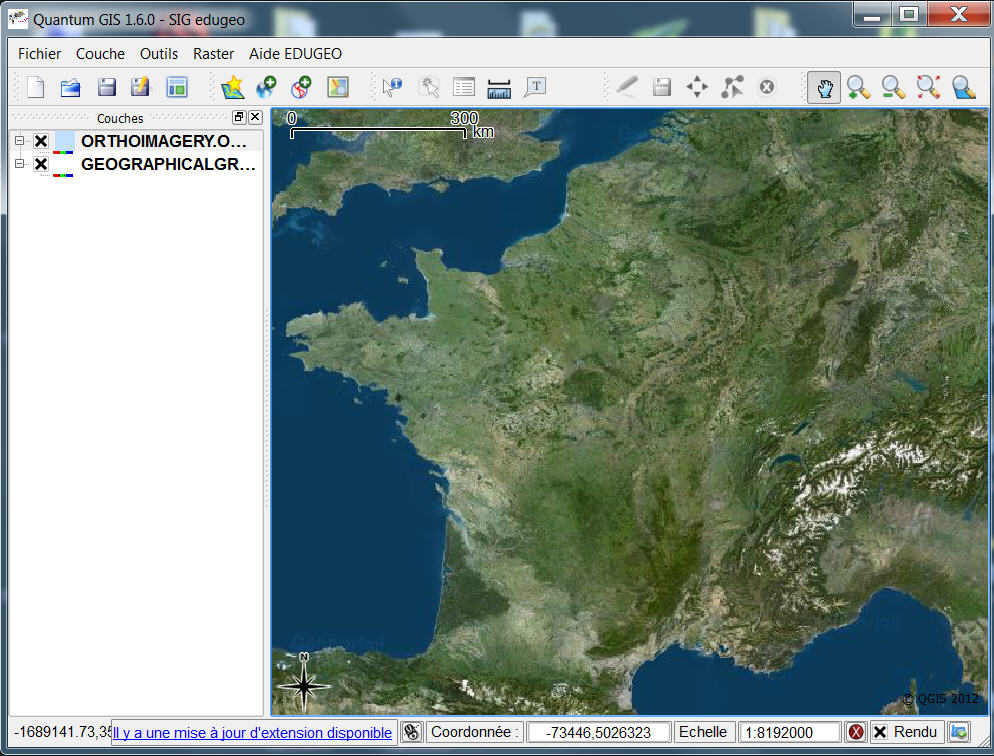
Task: Click the -1689141.73 coordinates text in status bar
Action: click(62, 732)
